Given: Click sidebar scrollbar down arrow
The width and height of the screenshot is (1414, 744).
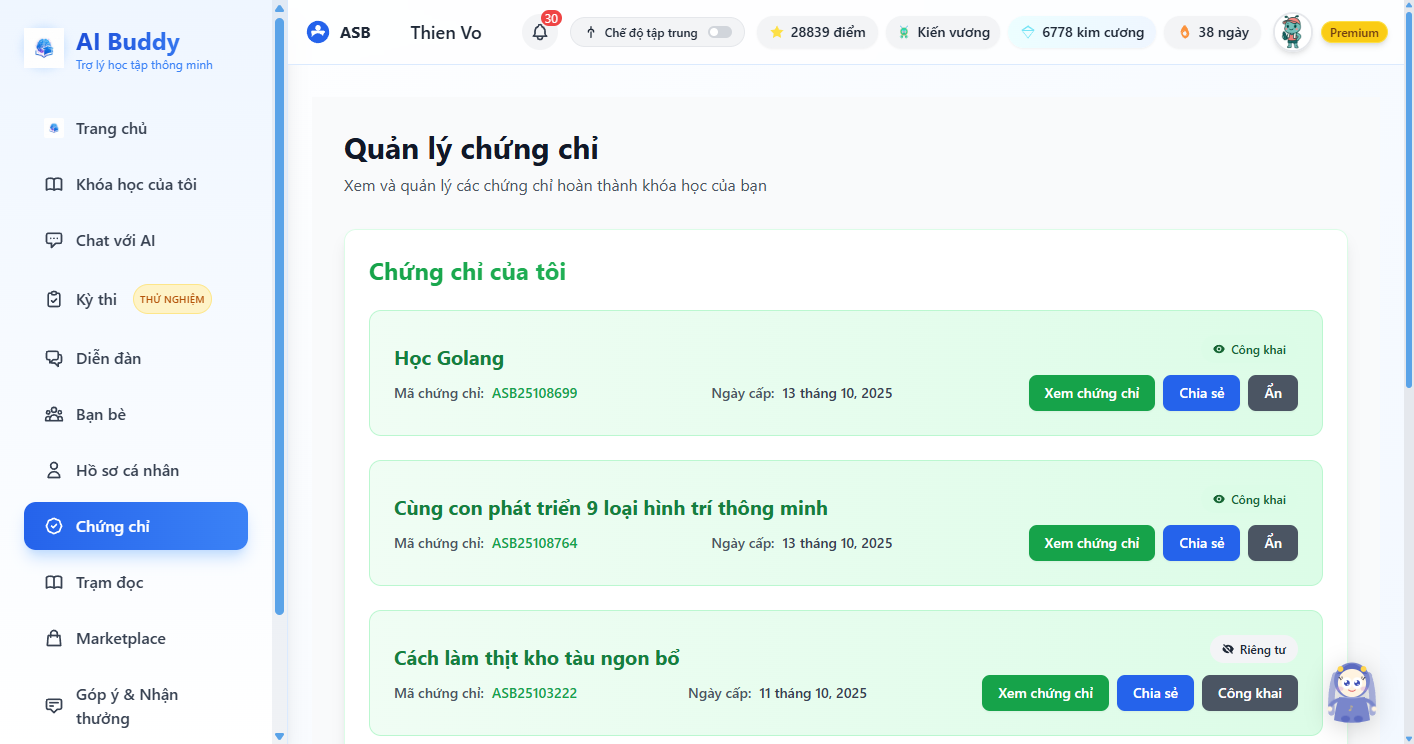Looking at the screenshot, I should [x=280, y=736].
